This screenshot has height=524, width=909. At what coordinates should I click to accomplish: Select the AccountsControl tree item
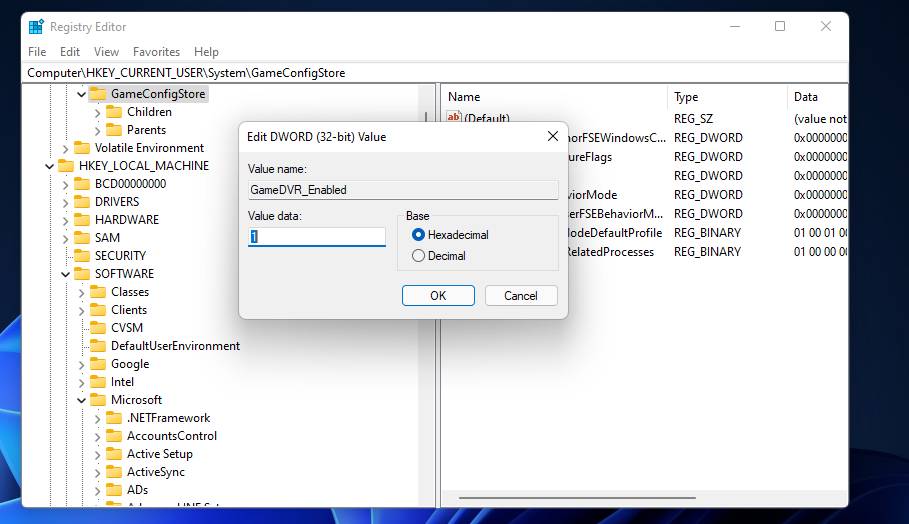tap(172, 435)
